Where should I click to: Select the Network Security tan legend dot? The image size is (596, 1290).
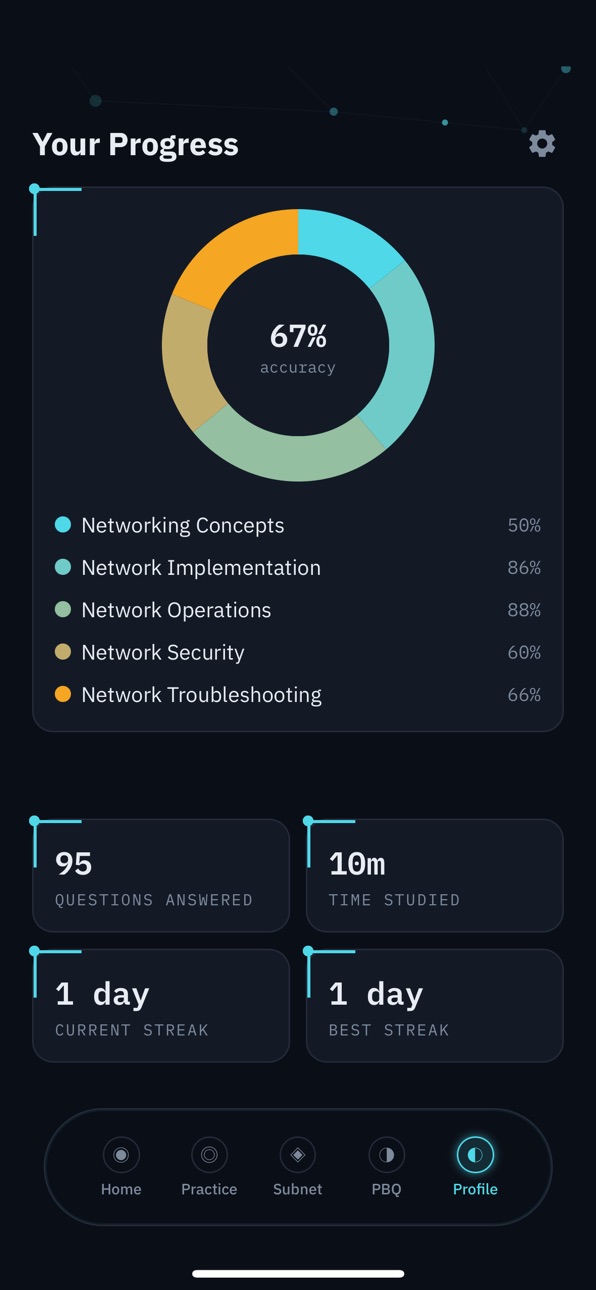point(63,652)
